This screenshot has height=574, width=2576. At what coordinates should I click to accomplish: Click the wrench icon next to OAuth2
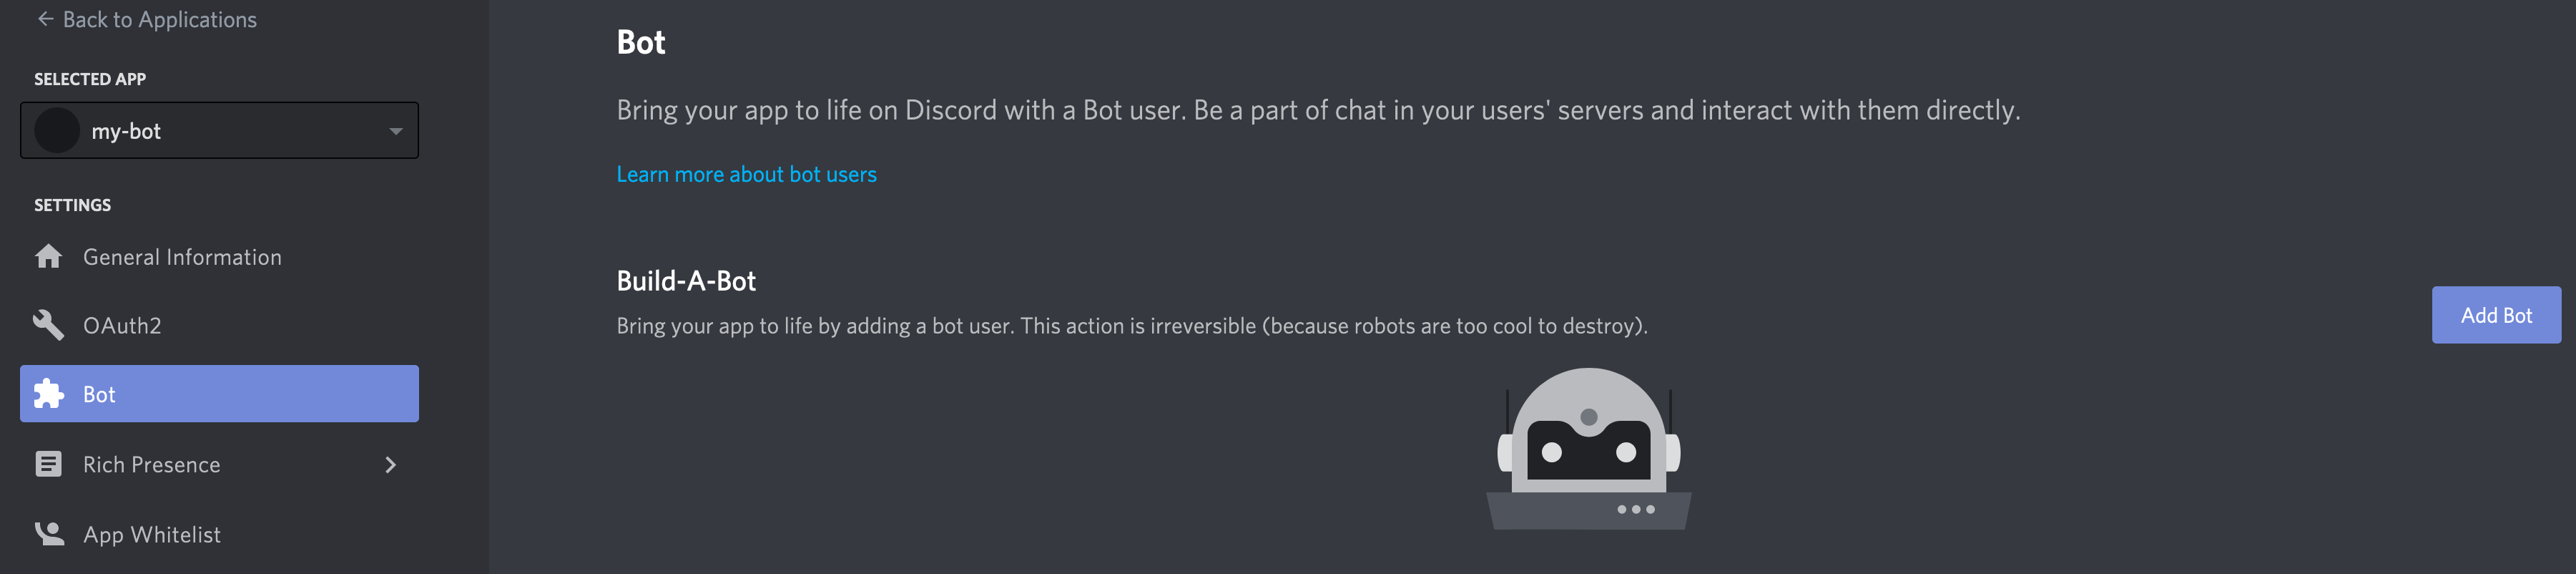(48, 325)
